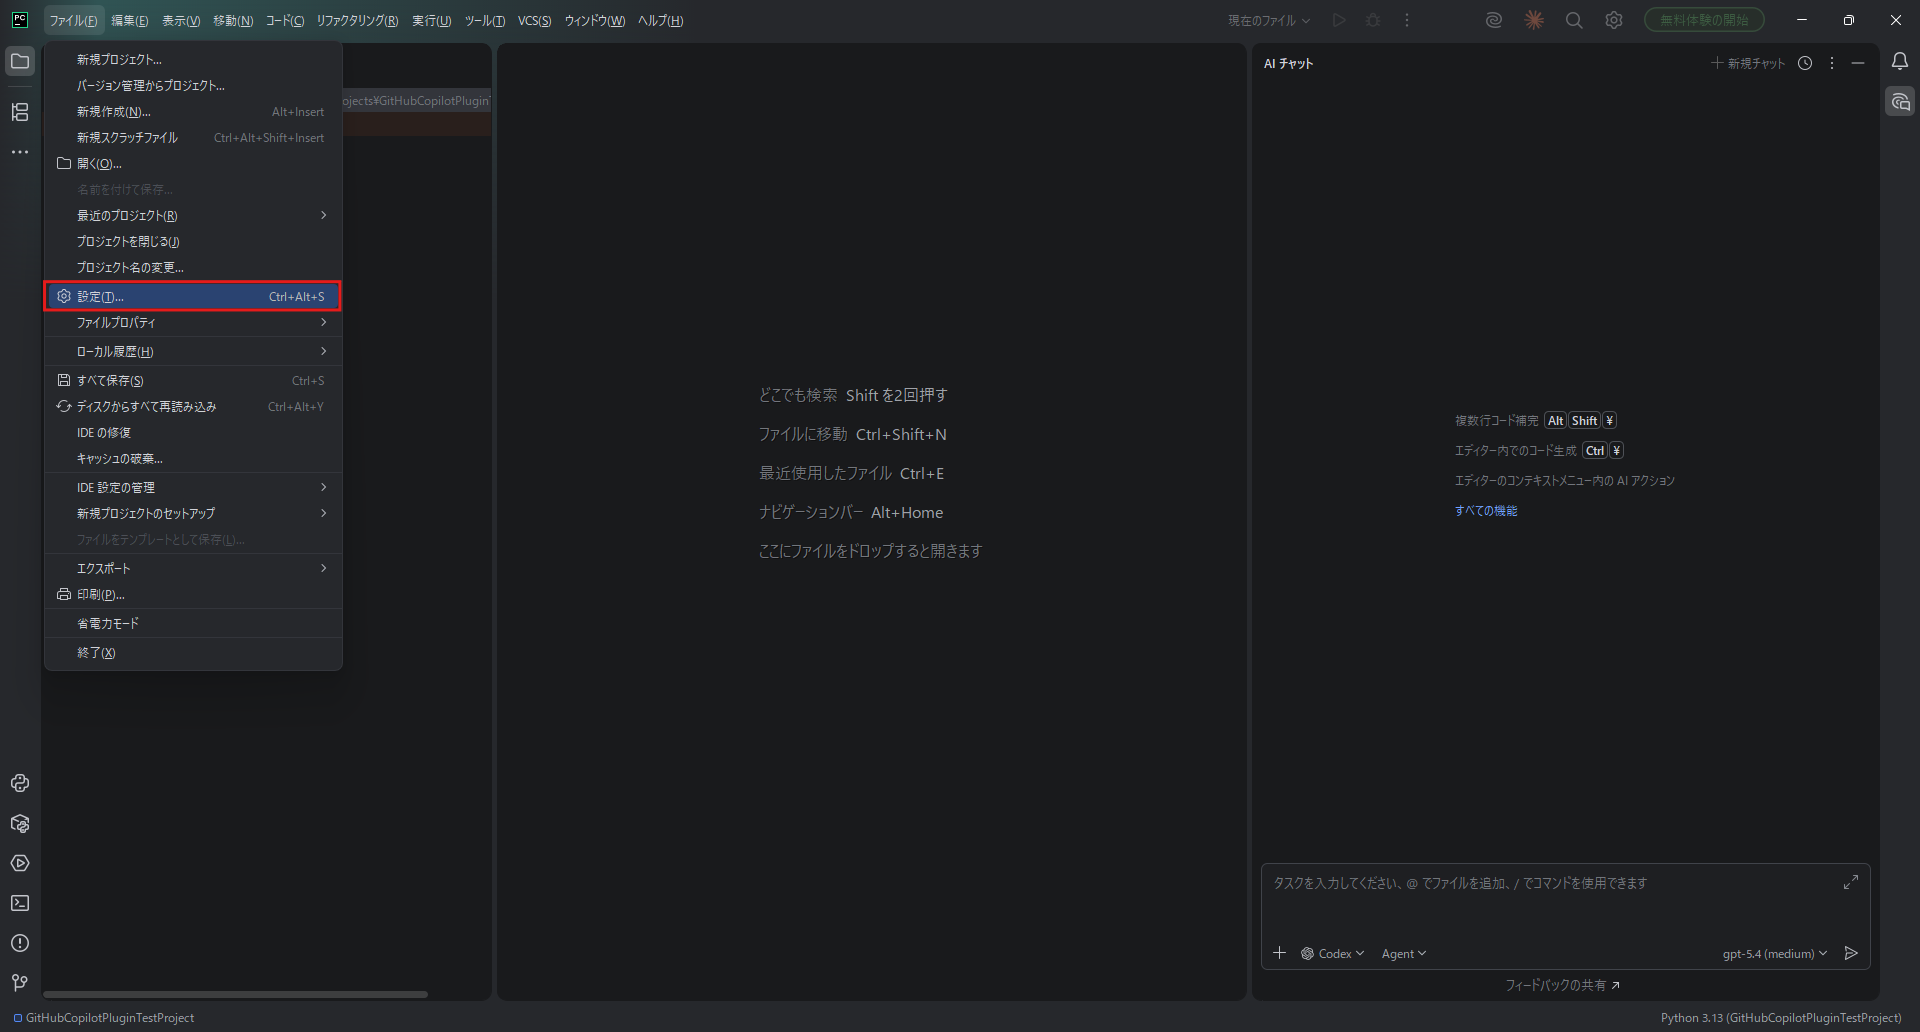Viewport: 1920px width, 1032px height.
Task: Open the Codex agent dropdown
Action: (x=1332, y=954)
